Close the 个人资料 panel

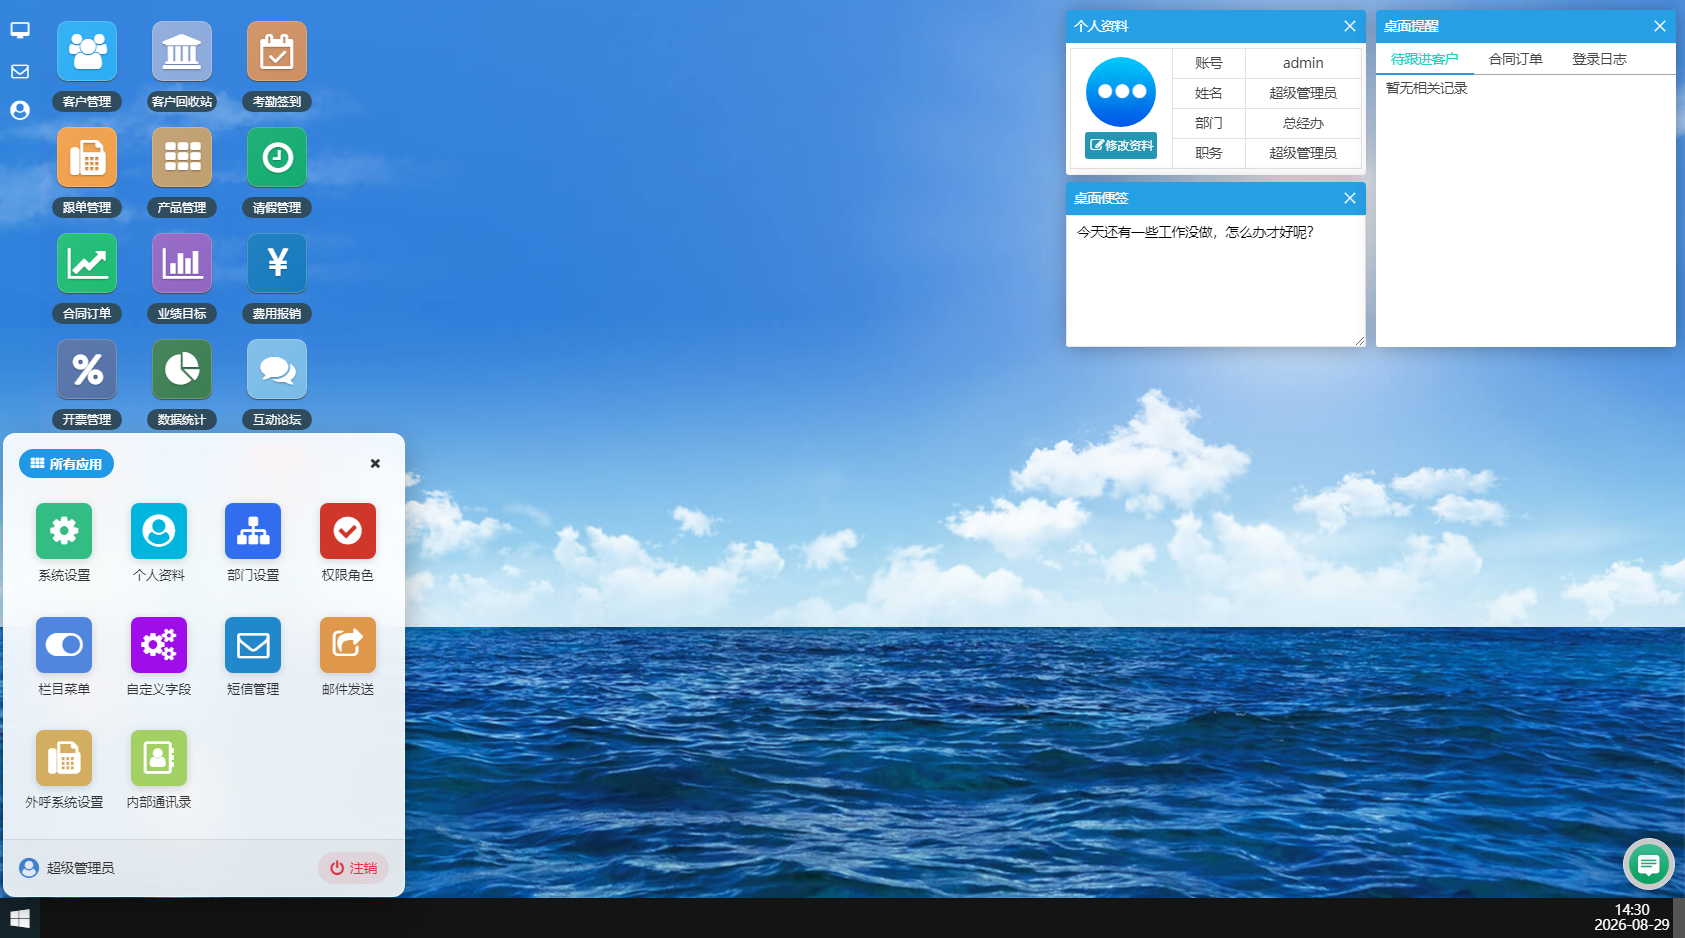point(1350,26)
